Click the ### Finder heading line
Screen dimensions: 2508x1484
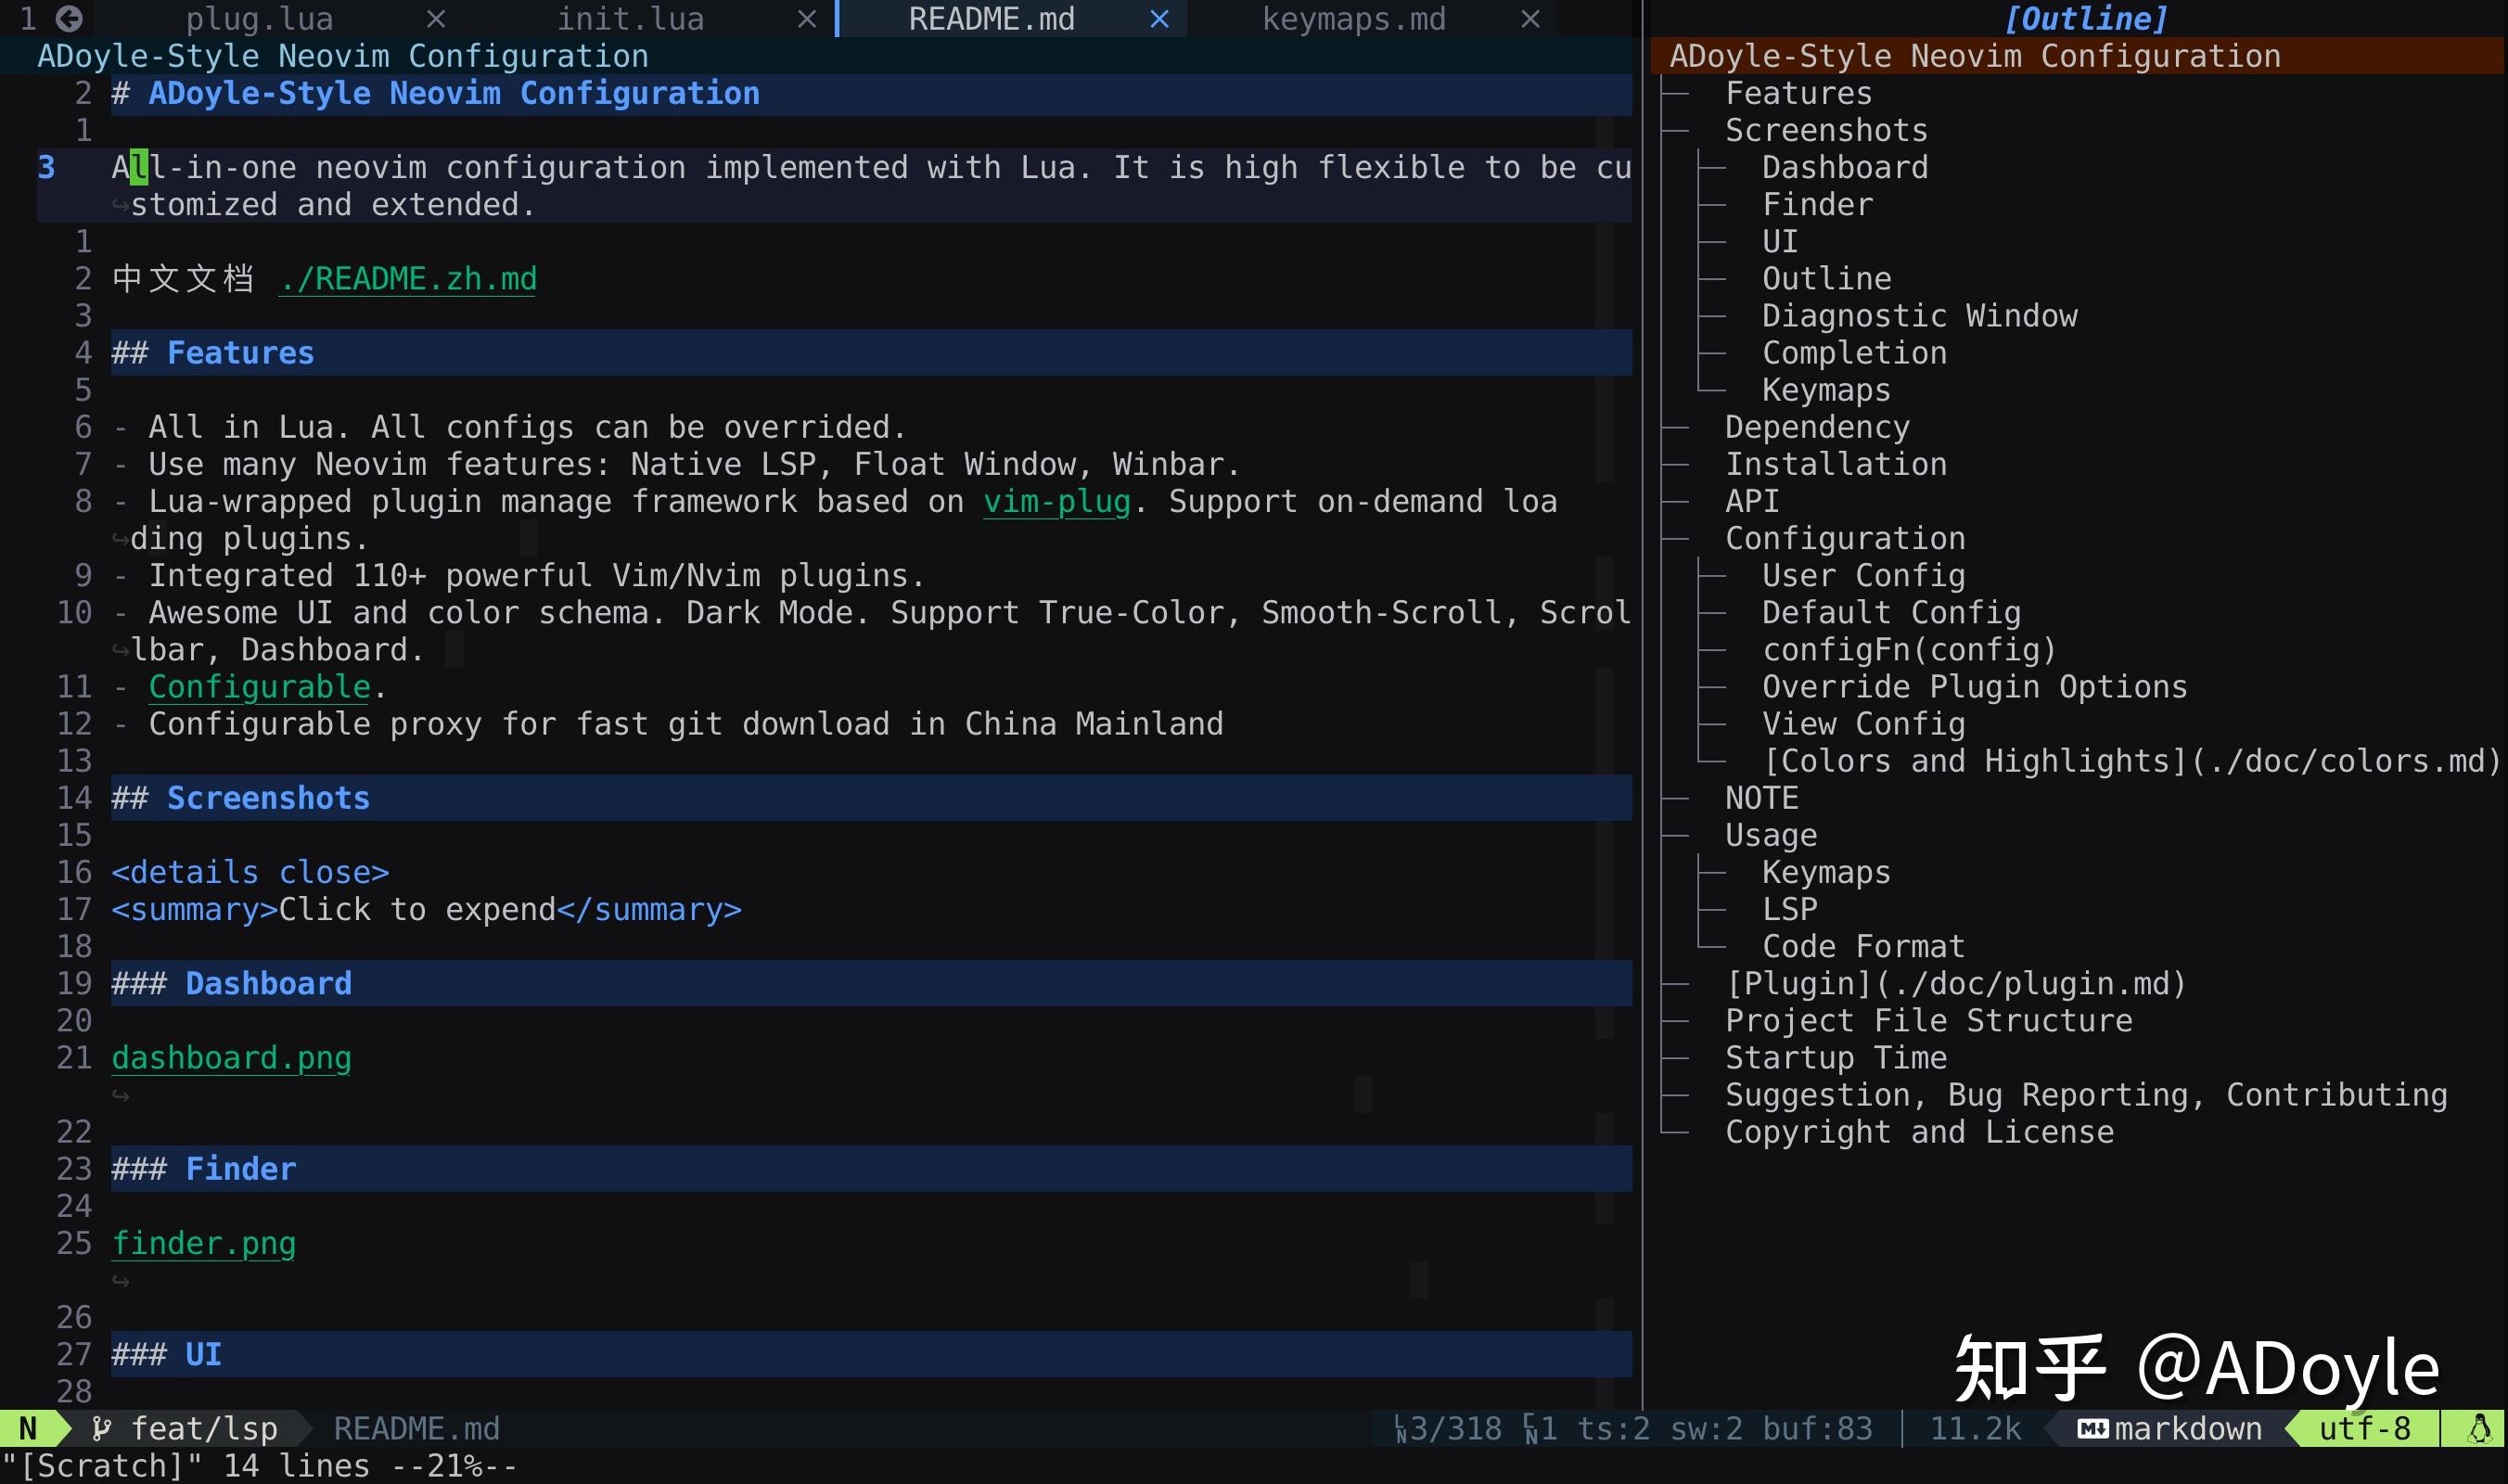[870, 1169]
